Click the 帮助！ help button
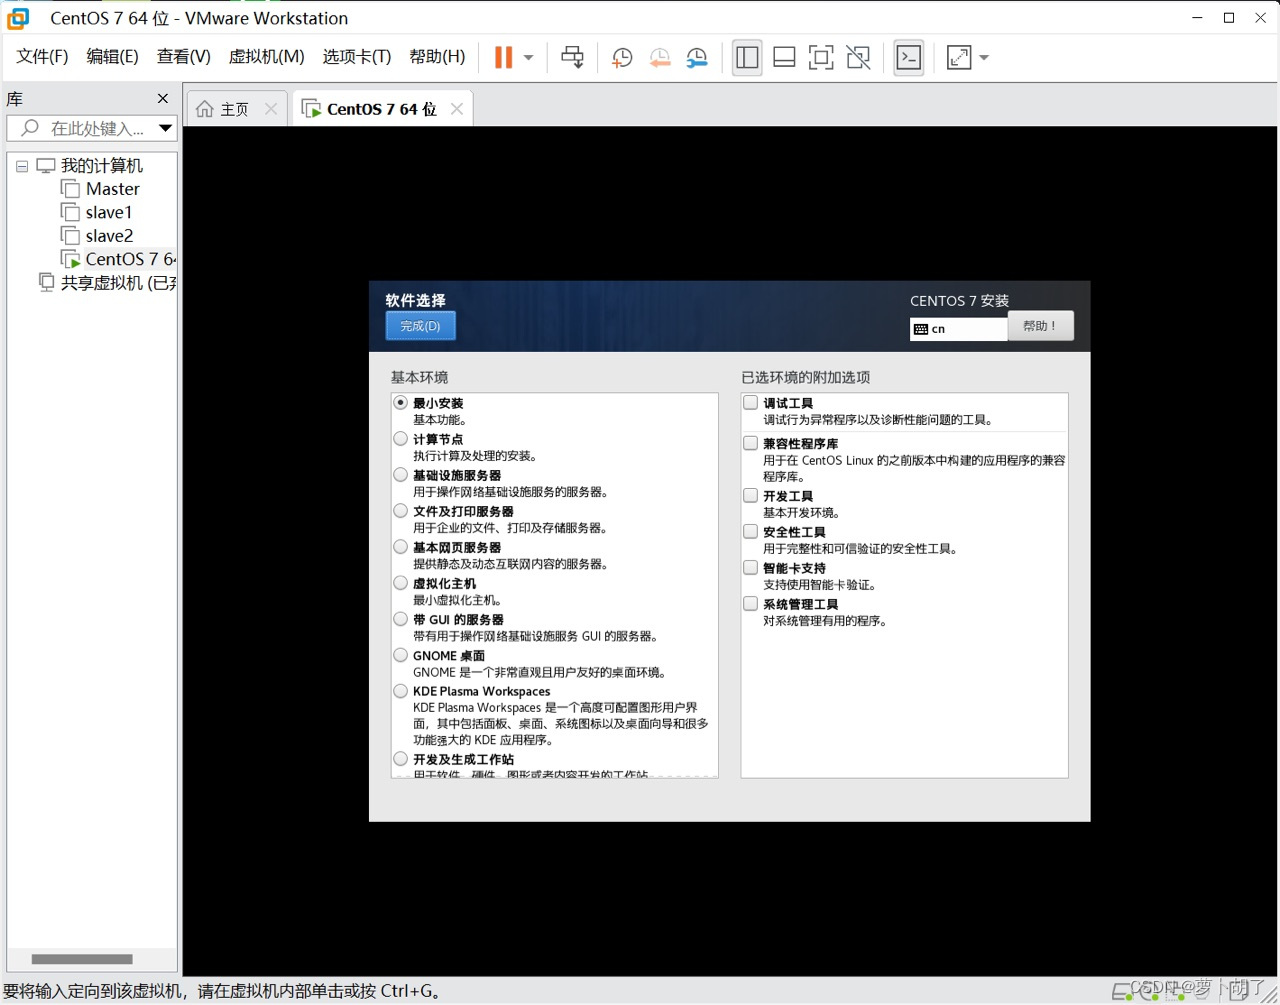Image resolution: width=1280 pixels, height=1005 pixels. click(x=1040, y=326)
